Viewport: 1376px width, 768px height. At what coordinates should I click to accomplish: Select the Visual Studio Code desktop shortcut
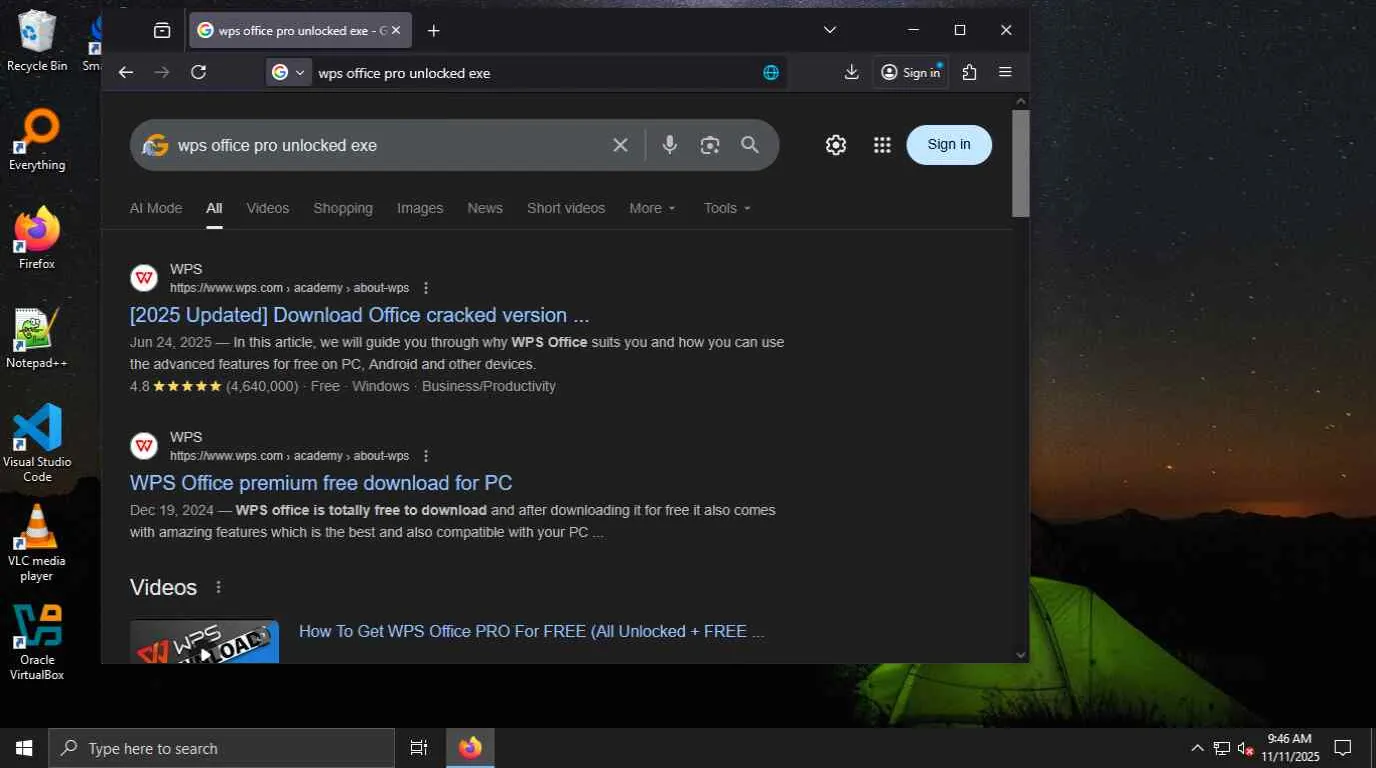pyautogui.click(x=37, y=443)
